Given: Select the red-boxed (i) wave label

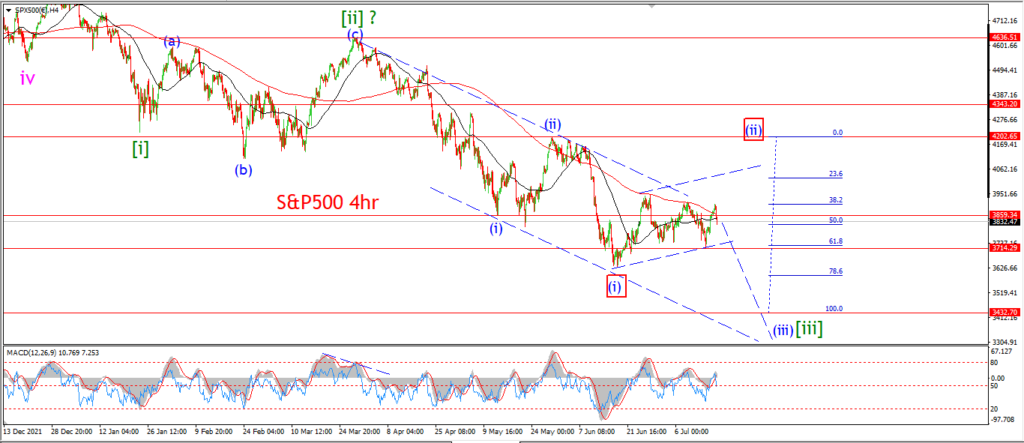Looking at the screenshot, I should [616, 286].
